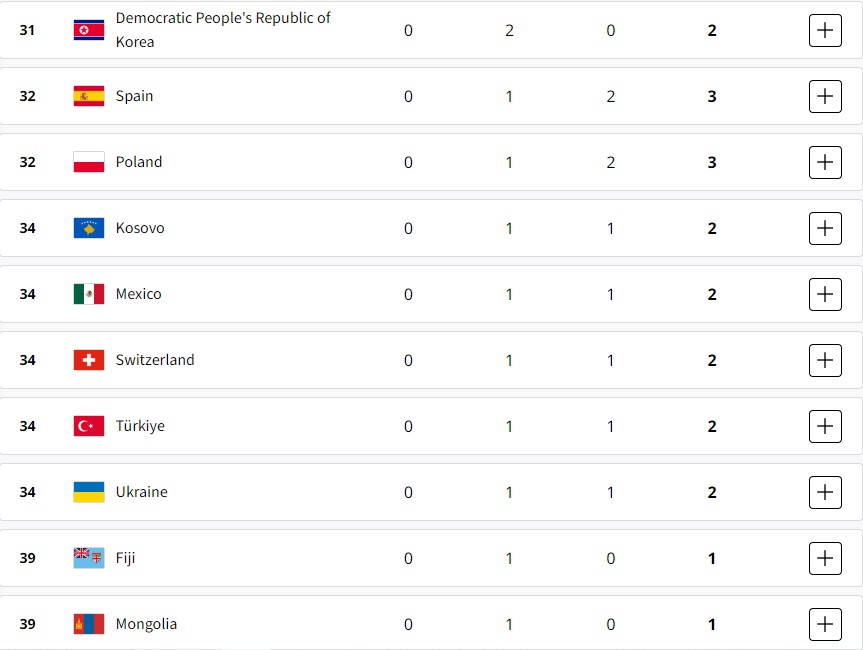Open the Ukraine country name link
Viewport: 863px width, 650px height.
click(141, 492)
